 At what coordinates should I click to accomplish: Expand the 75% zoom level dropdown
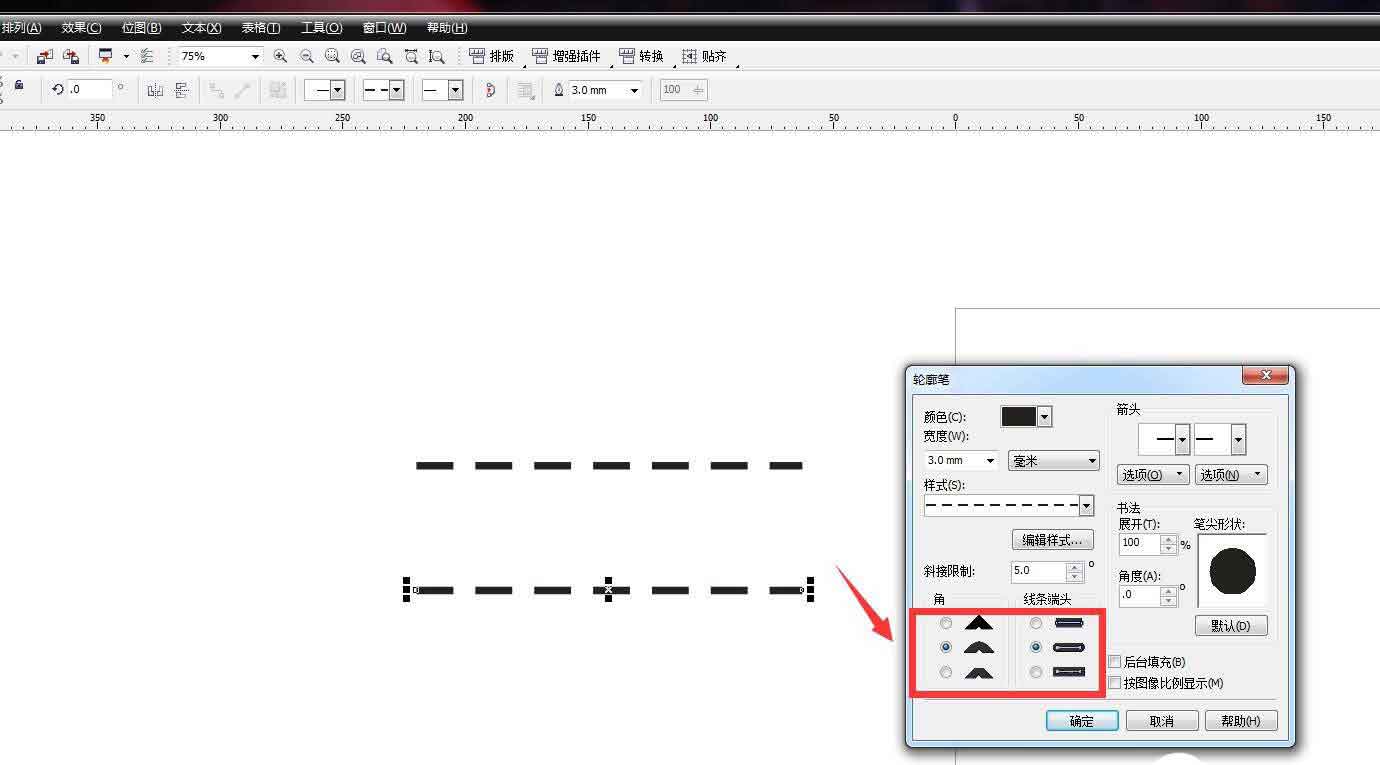point(255,57)
